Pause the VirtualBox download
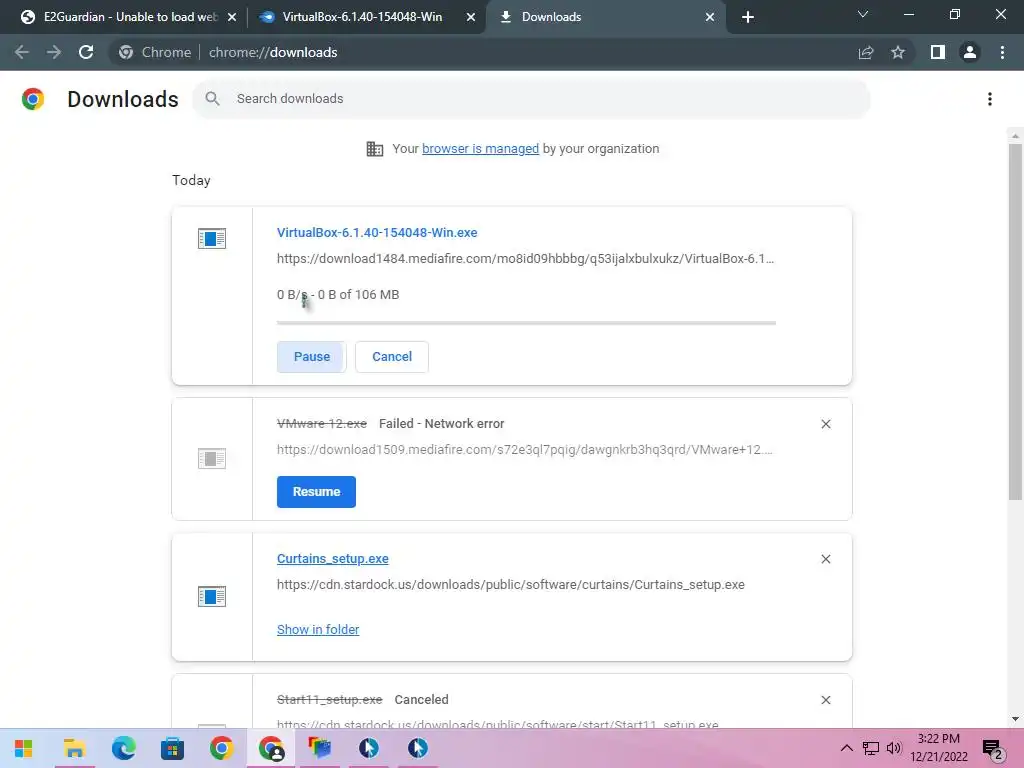Image resolution: width=1024 pixels, height=768 pixels. coord(312,357)
